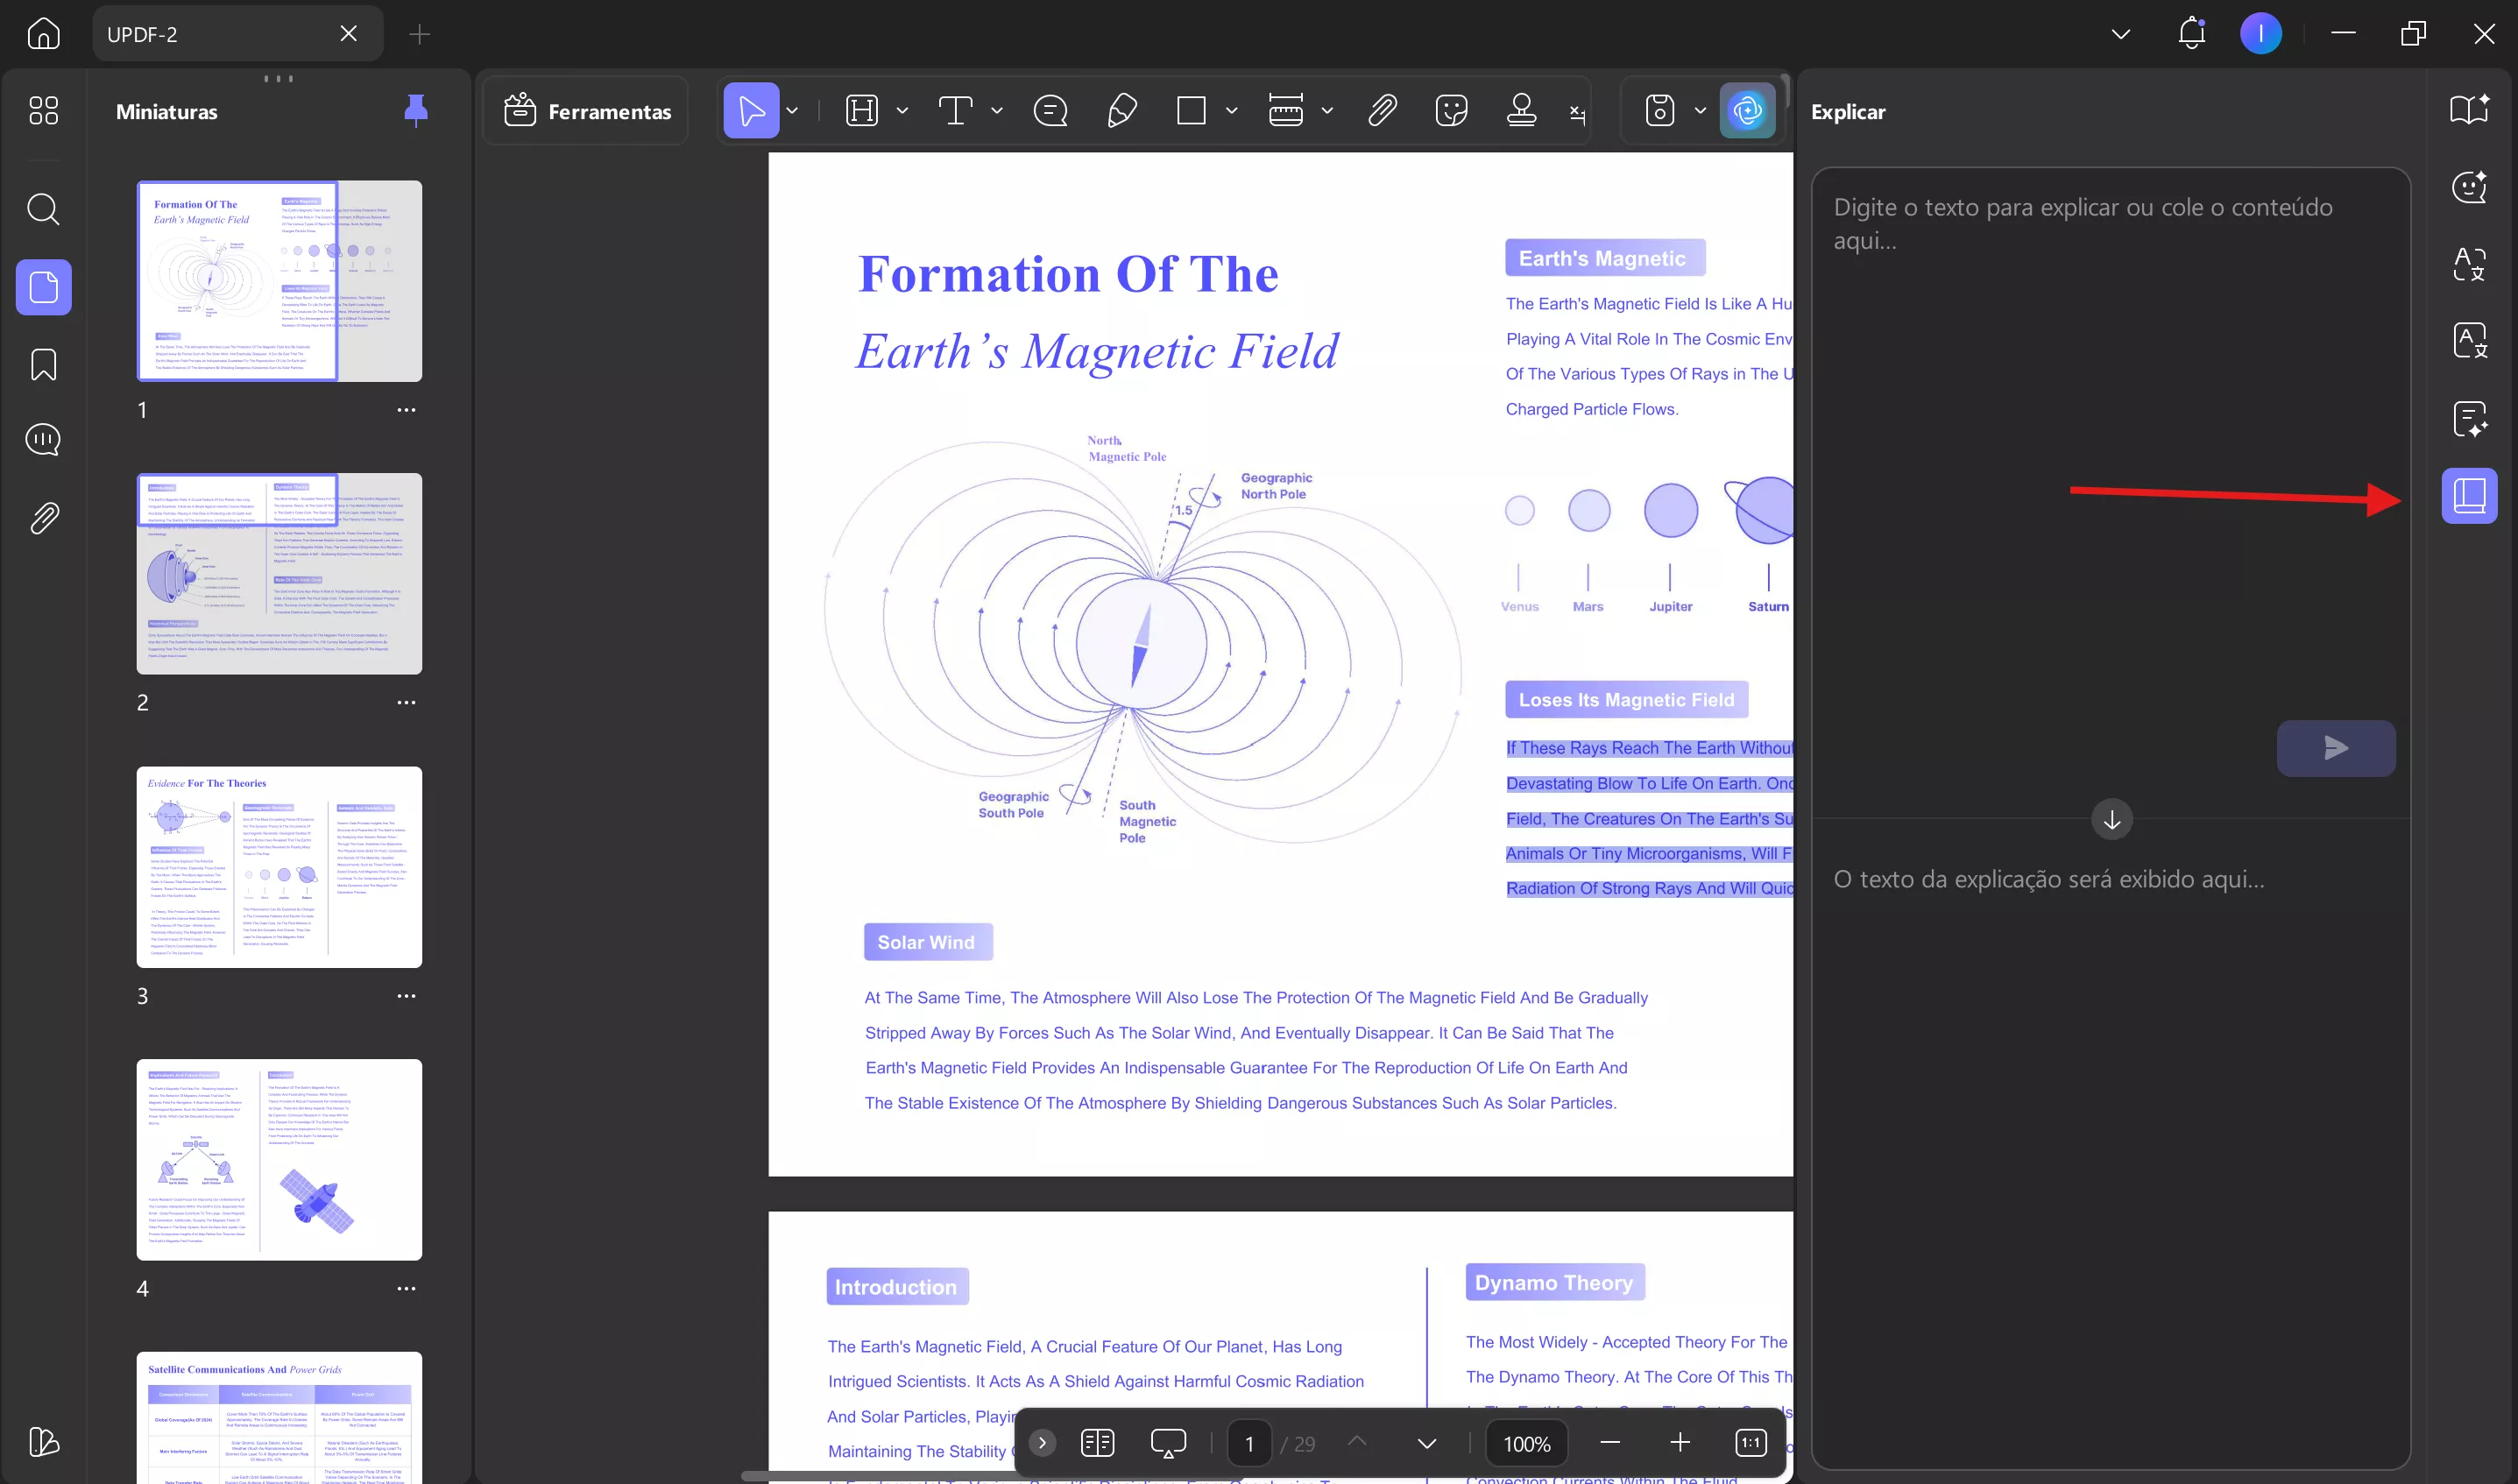Expand the measurement tool dropdown arrow
This screenshot has height=1484, width=2518.
coord(1327,110)
